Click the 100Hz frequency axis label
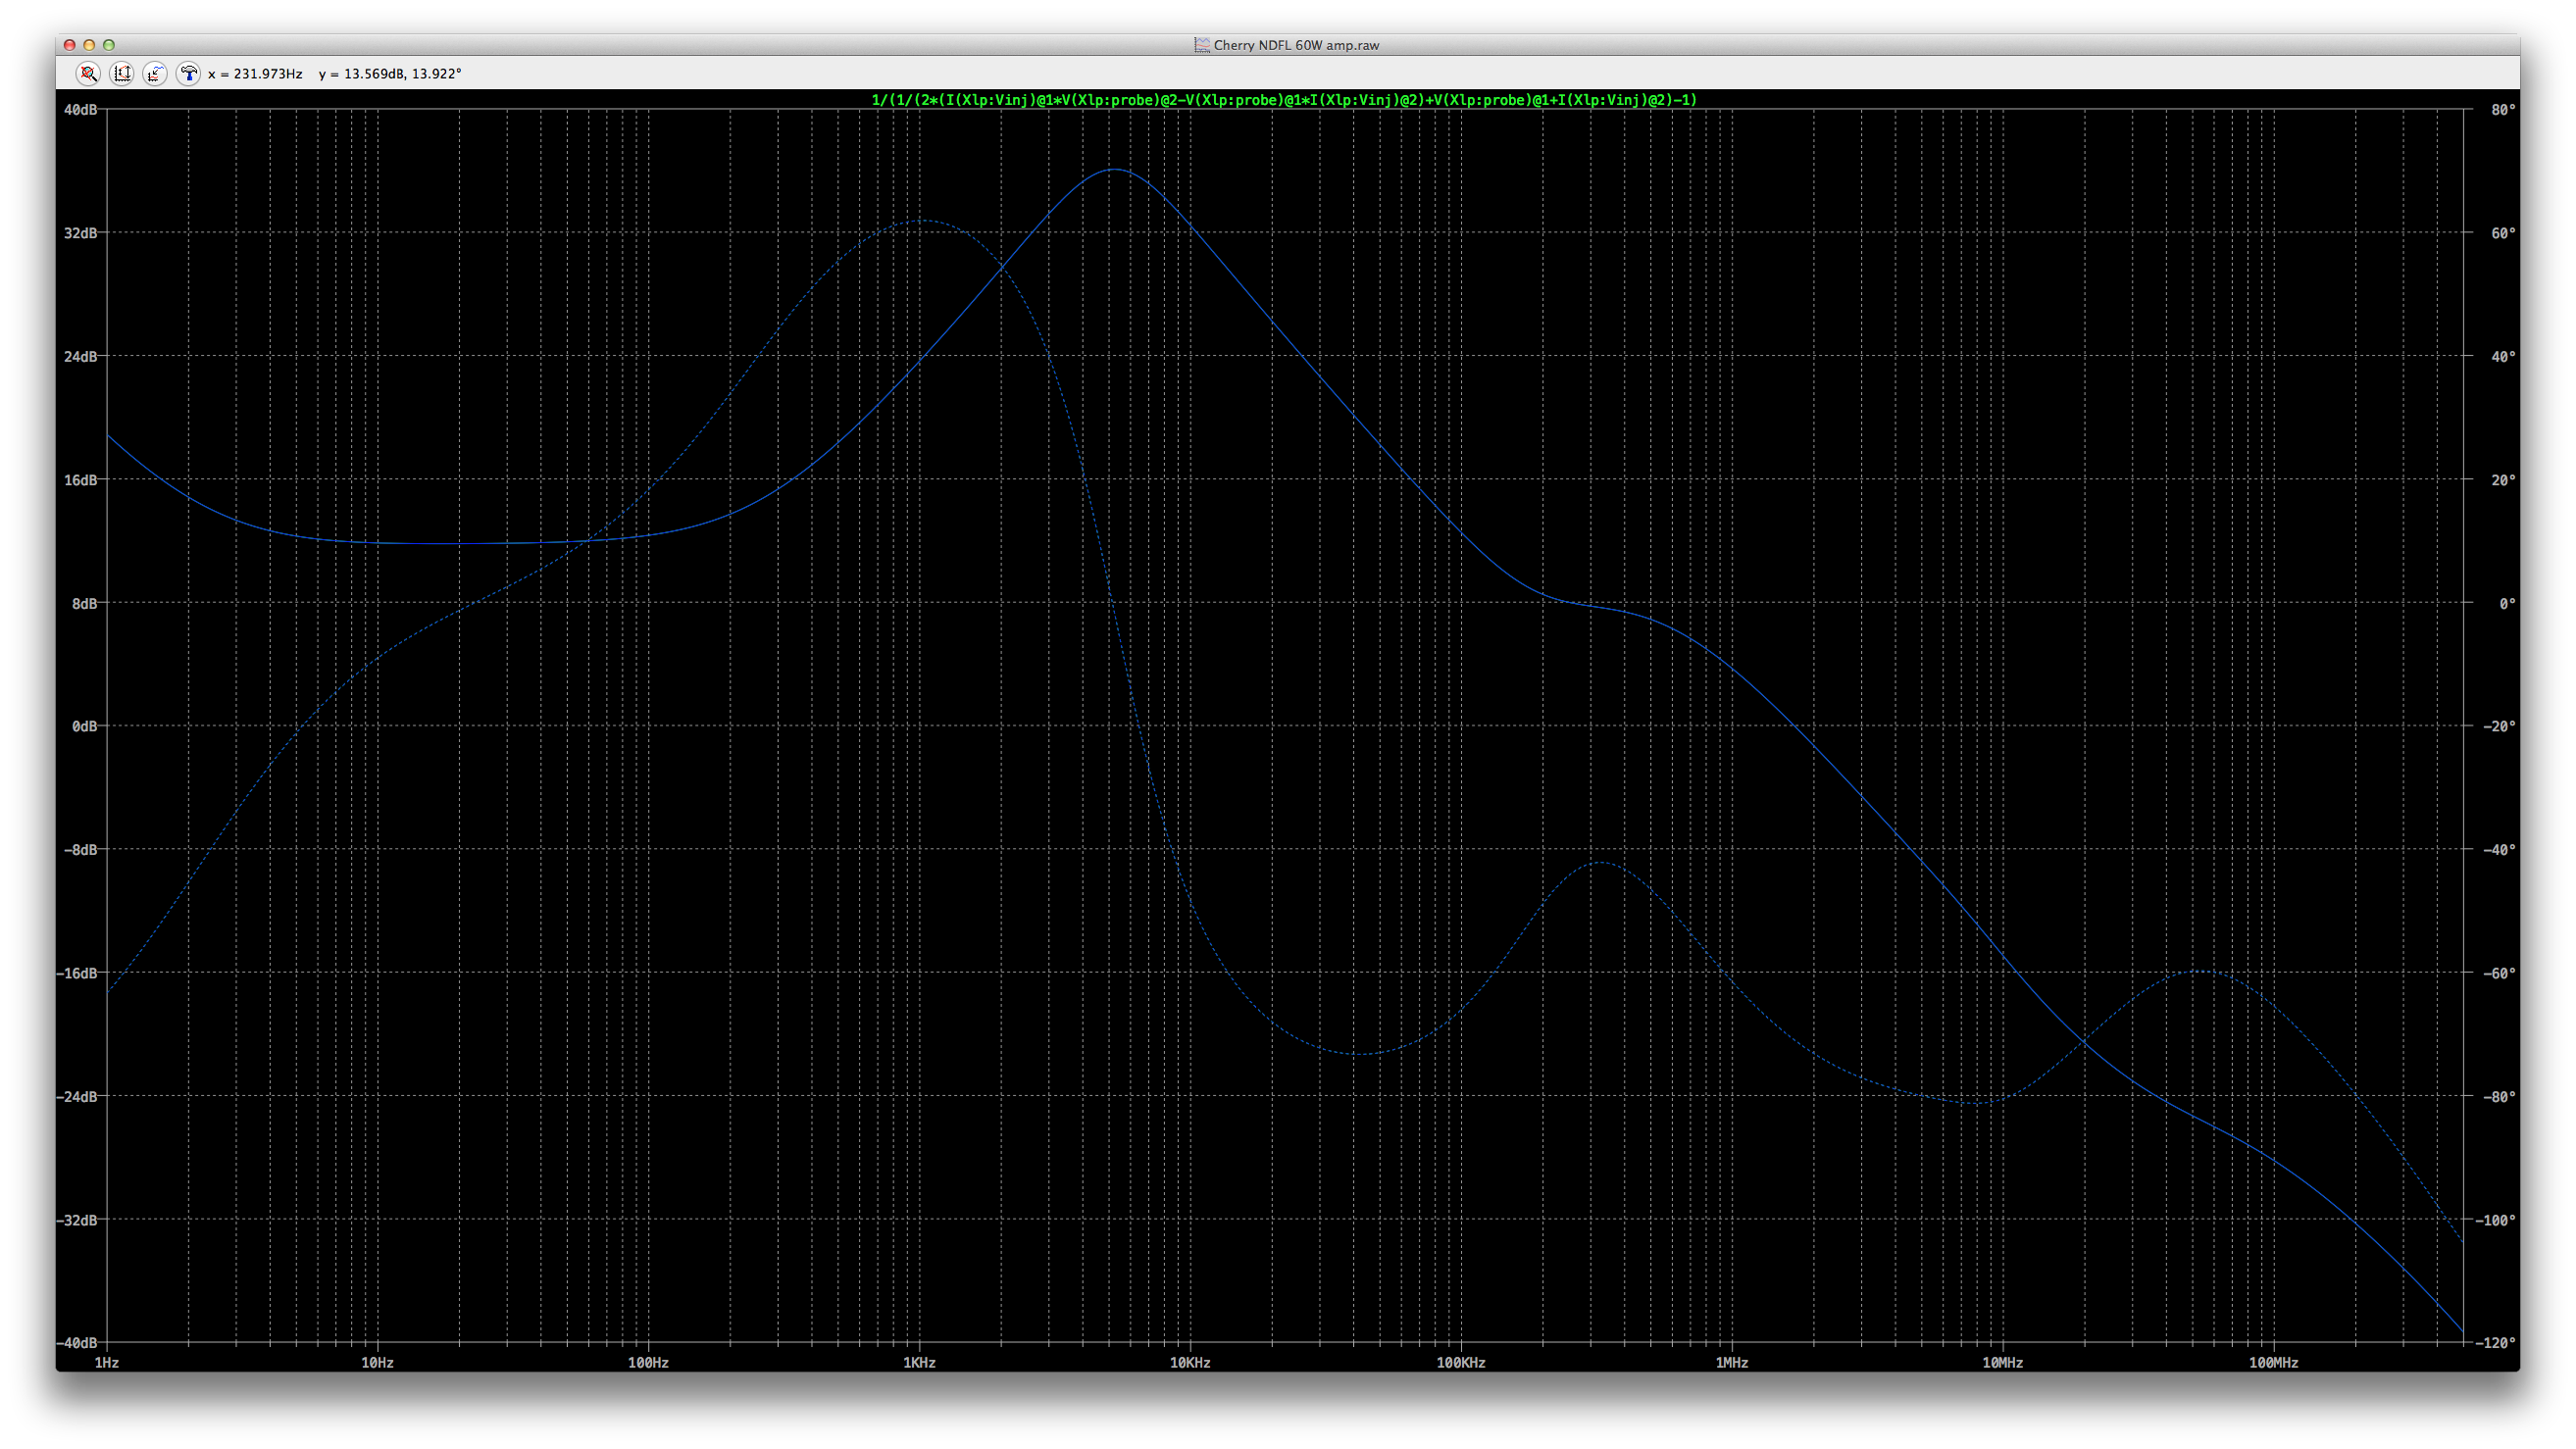Image resolution: width=2576 pixels, height=1449 pixels. tap(648, 1363)
